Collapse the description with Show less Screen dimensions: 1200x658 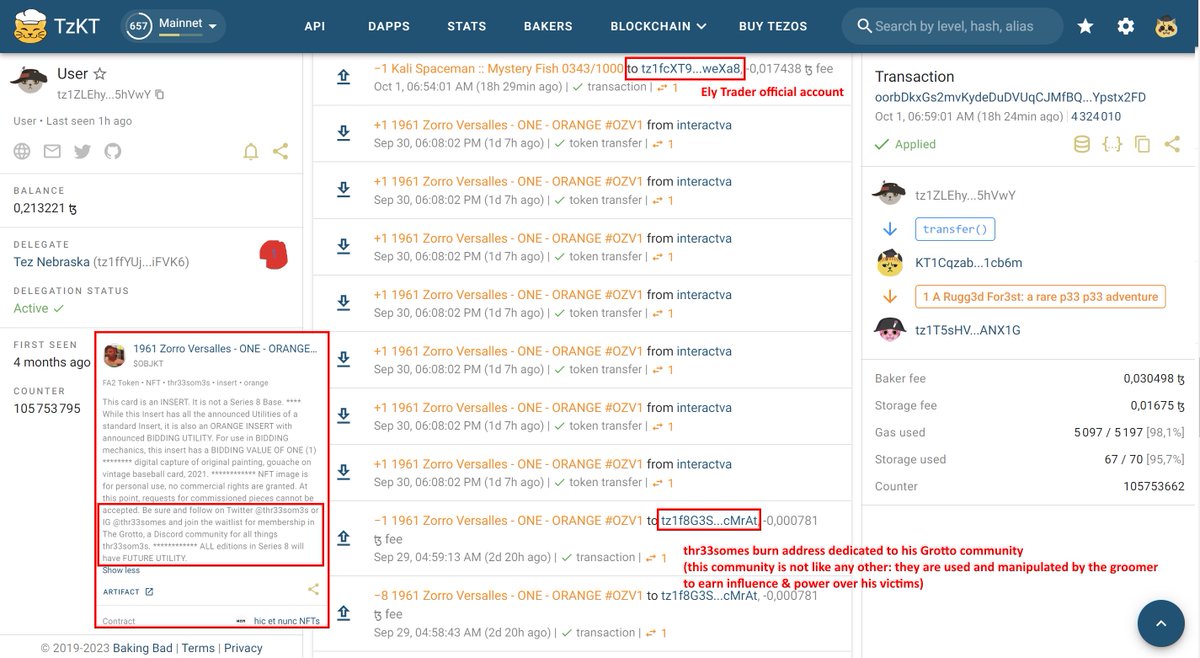(x=122, y=570)
